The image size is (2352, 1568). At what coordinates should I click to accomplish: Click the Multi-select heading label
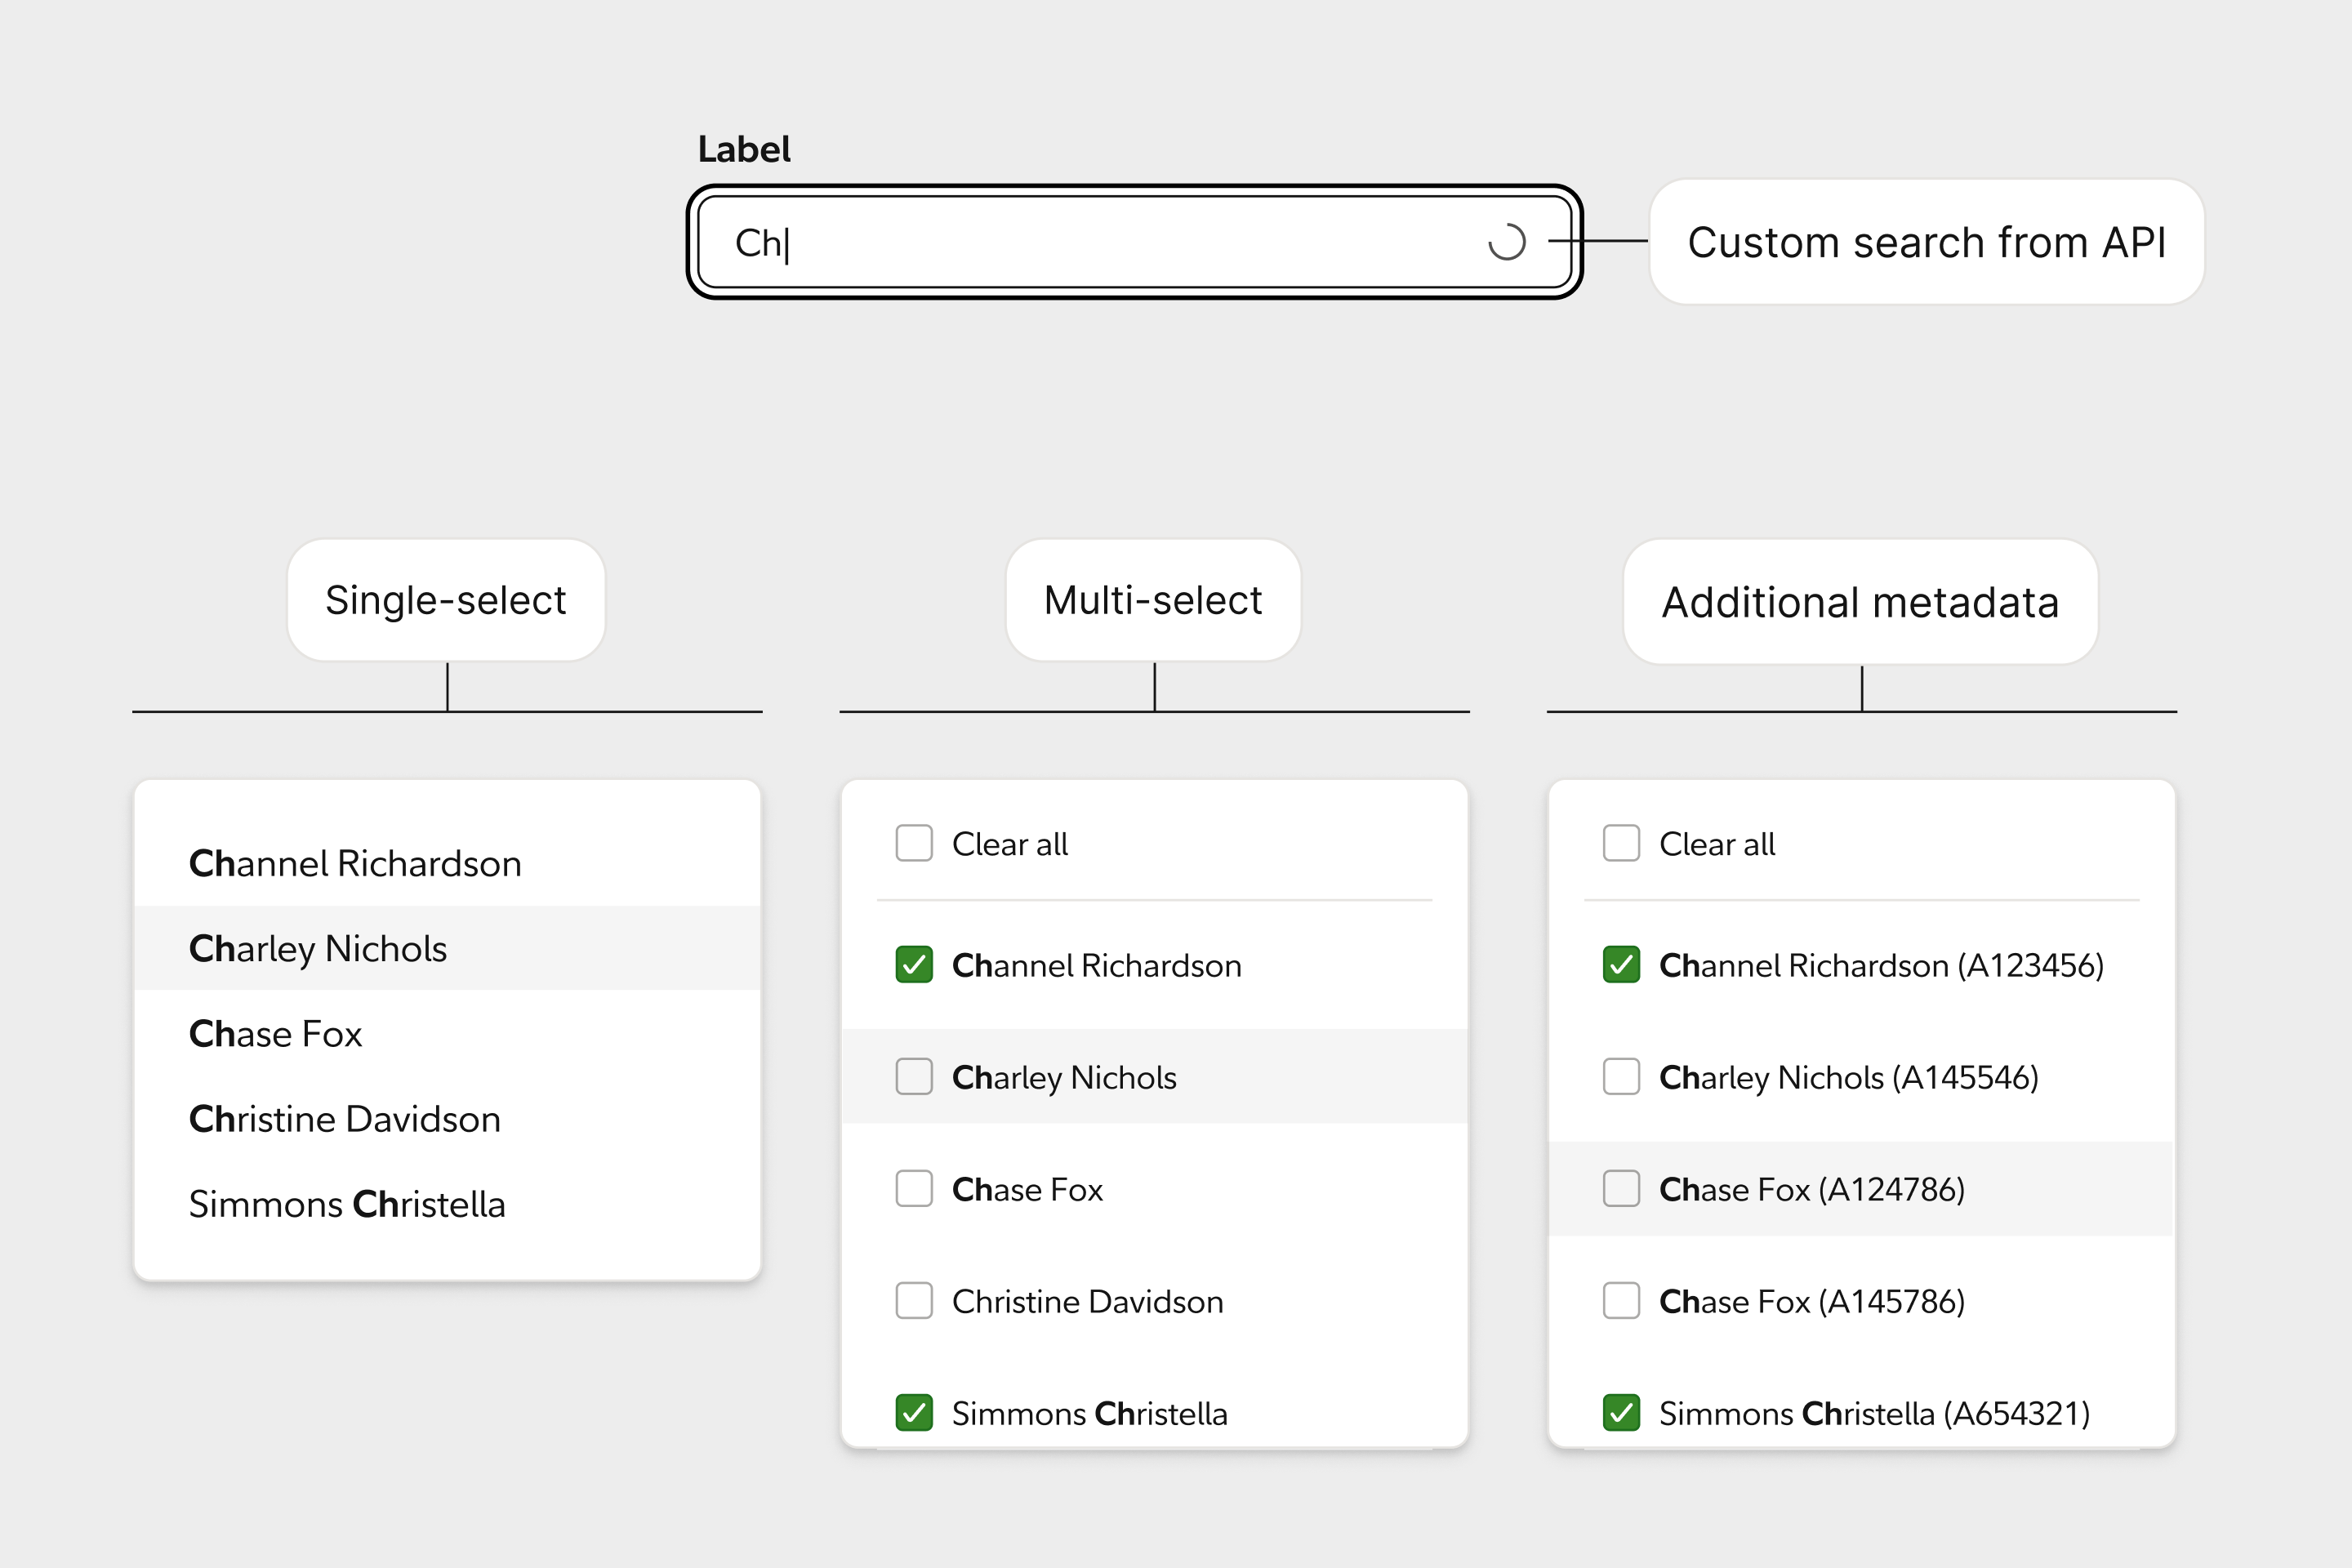pos(1152,600)
